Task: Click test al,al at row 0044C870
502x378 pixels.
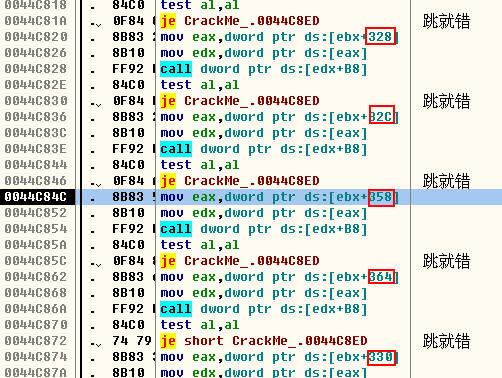Action: click(200, 325)
